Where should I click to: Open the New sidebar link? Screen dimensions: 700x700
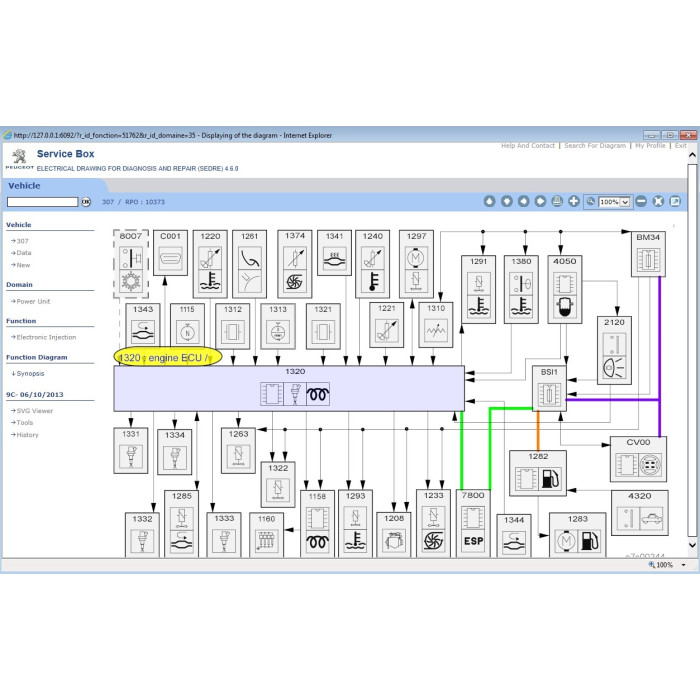point(23,265)
